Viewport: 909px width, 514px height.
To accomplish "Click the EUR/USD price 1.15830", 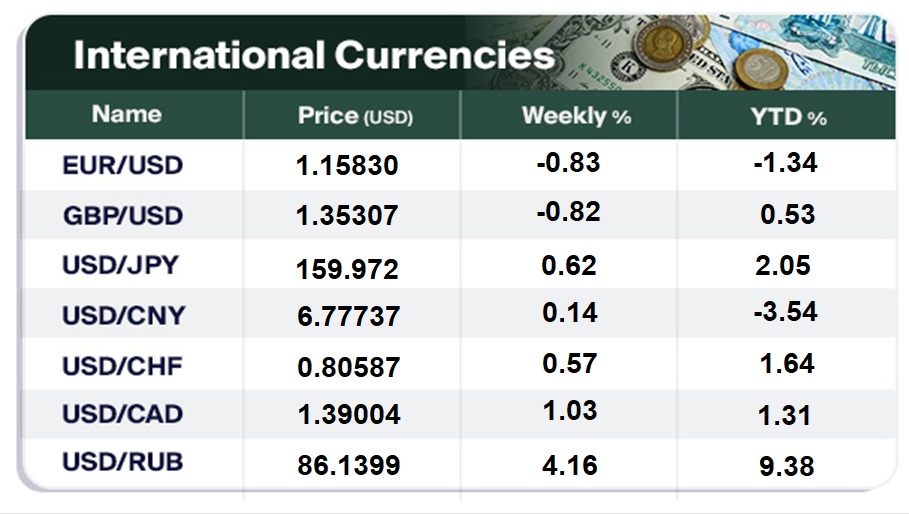I will [x=347, y=166].
